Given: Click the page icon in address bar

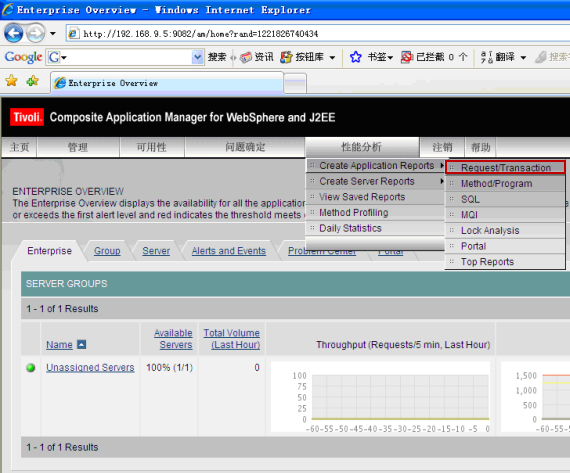Looking at the screenshot, I should click(73, 33).
